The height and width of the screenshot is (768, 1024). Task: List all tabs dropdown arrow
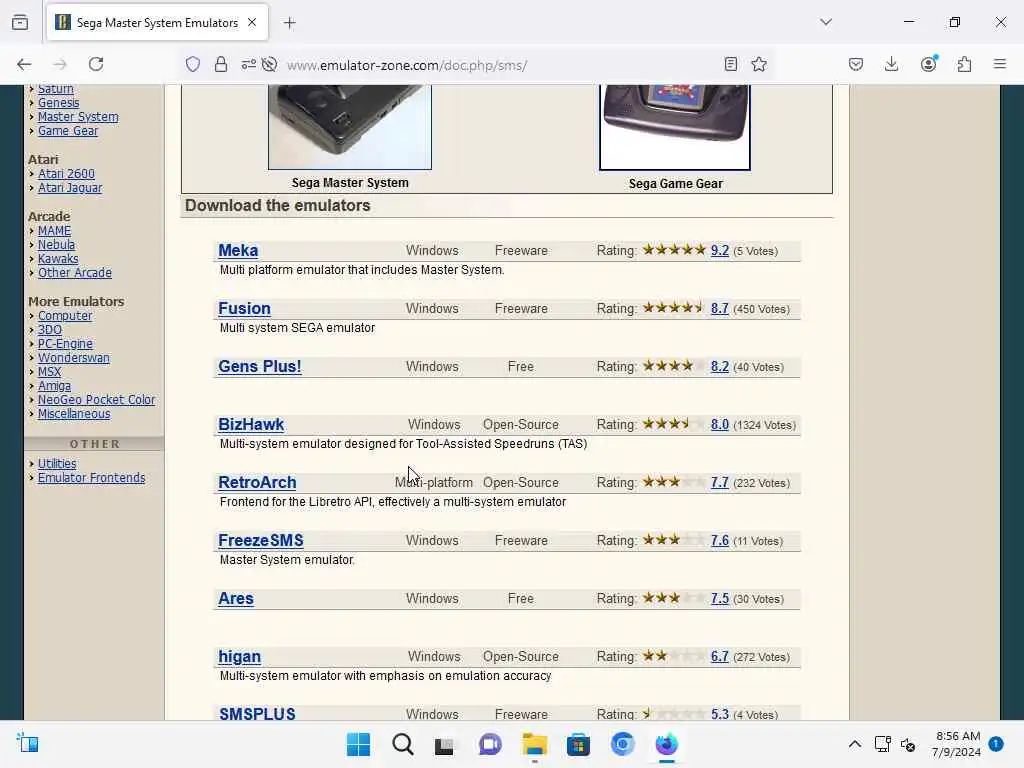[826, 22]
